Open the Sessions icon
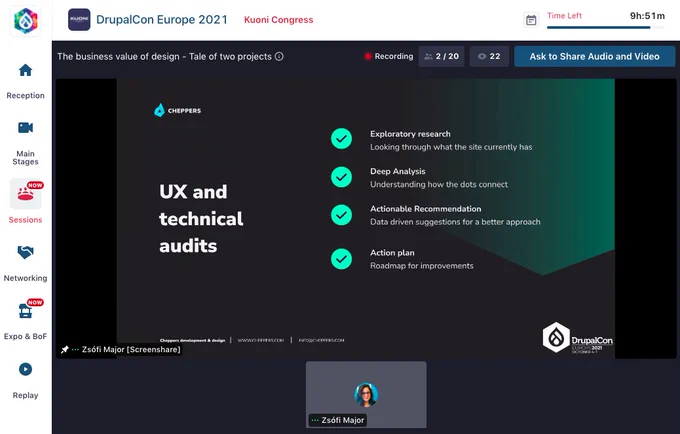Screen dimensions: 680x434 click(26, 194)
